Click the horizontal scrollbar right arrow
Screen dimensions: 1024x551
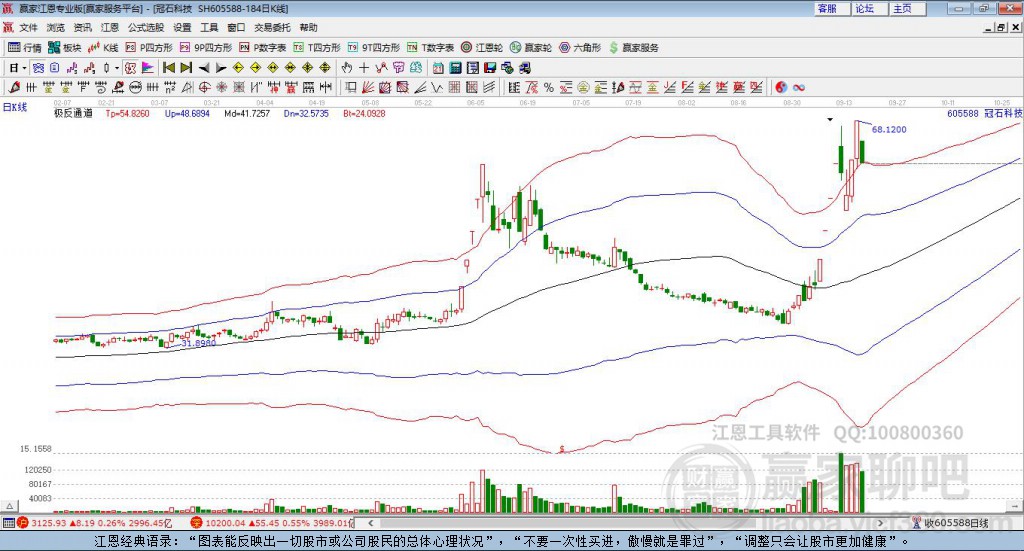point(880,523)
